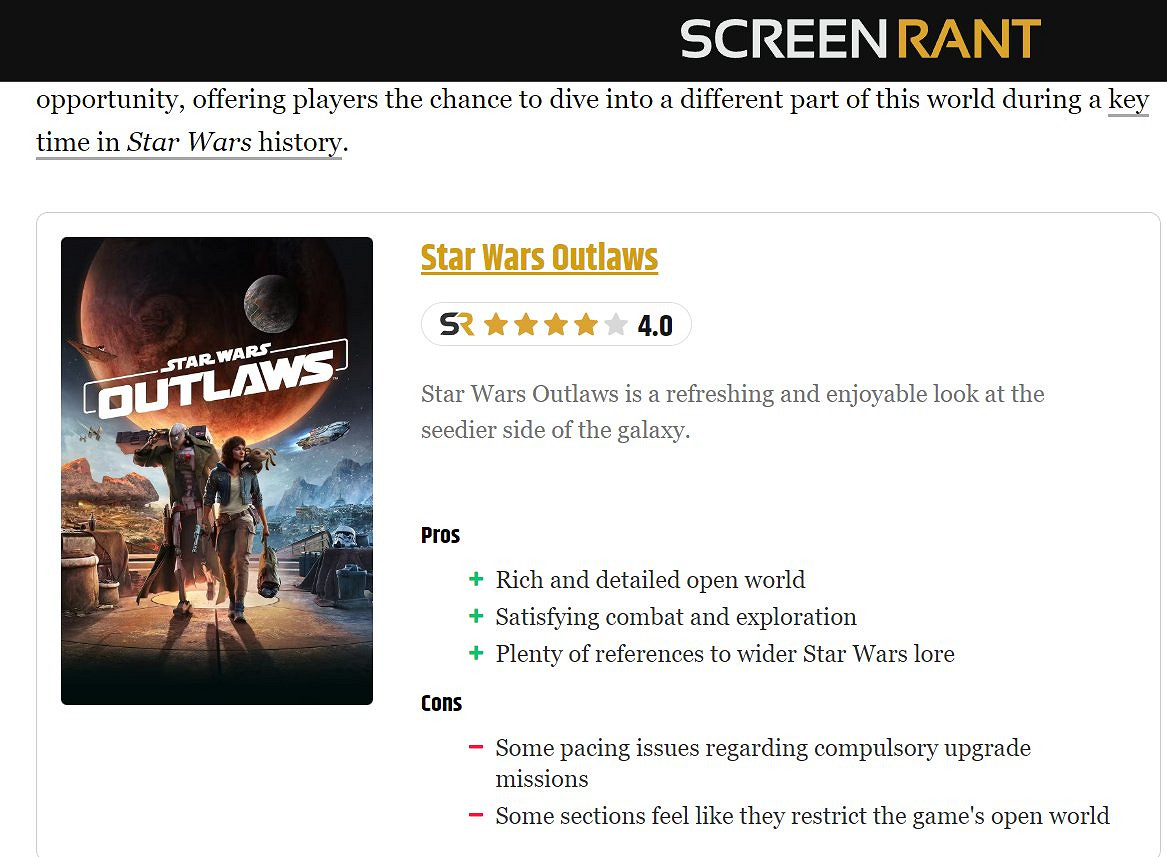The height and width of the screenshot is (857, 1167).
Task: Open the Star Wars Outlaws title link
Action: tap(539, 258)
